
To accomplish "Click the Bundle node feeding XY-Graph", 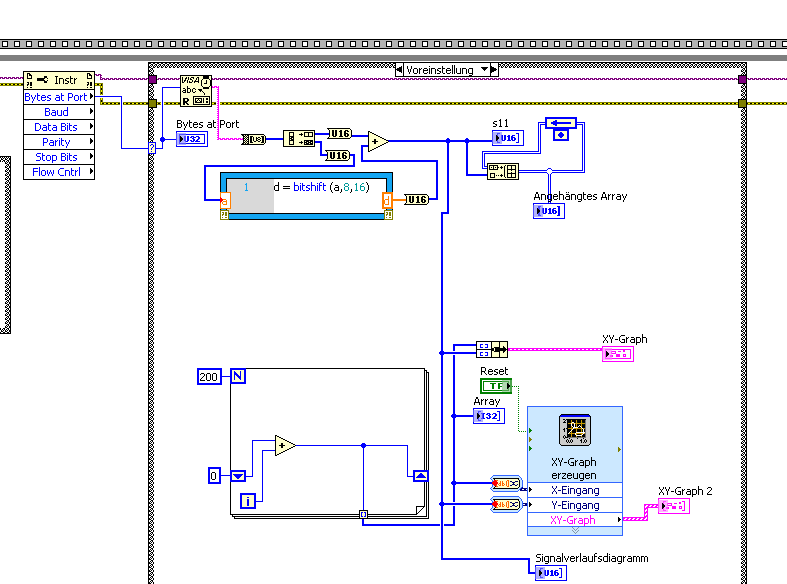I will [x=492, y=350].
